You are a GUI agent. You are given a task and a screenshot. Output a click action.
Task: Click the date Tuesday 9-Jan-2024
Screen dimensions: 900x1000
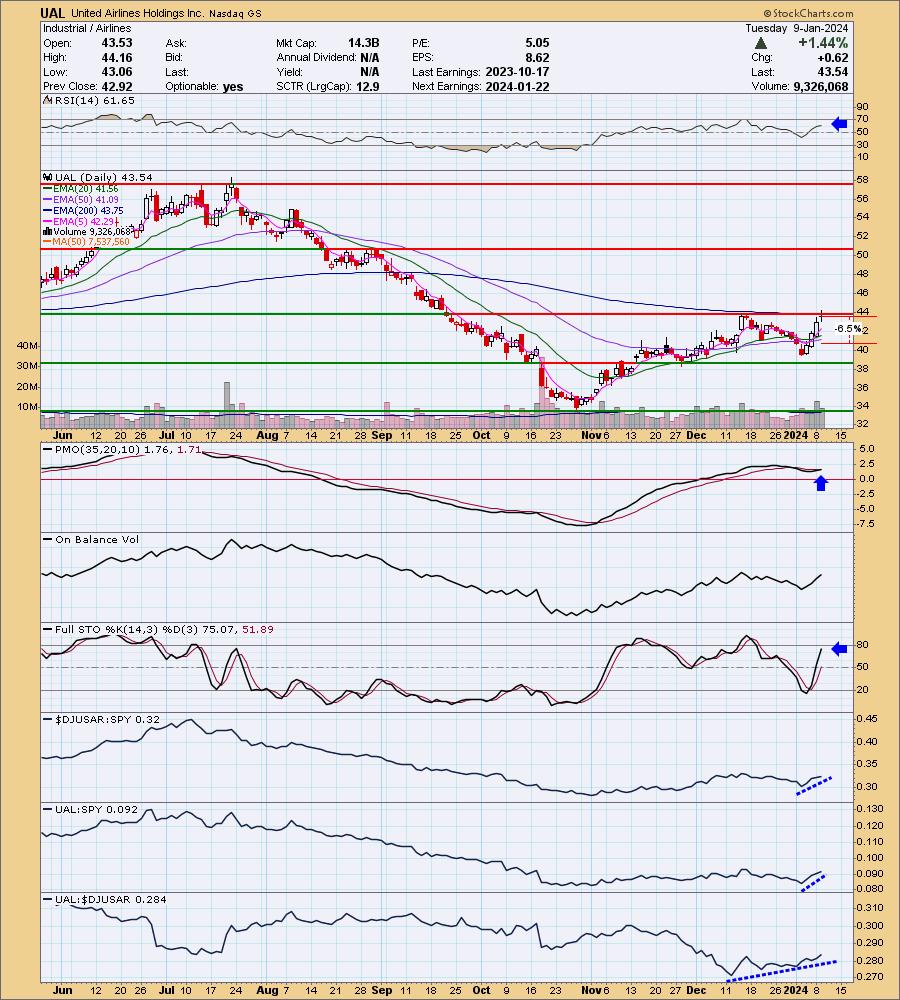[x=797, y=28]
